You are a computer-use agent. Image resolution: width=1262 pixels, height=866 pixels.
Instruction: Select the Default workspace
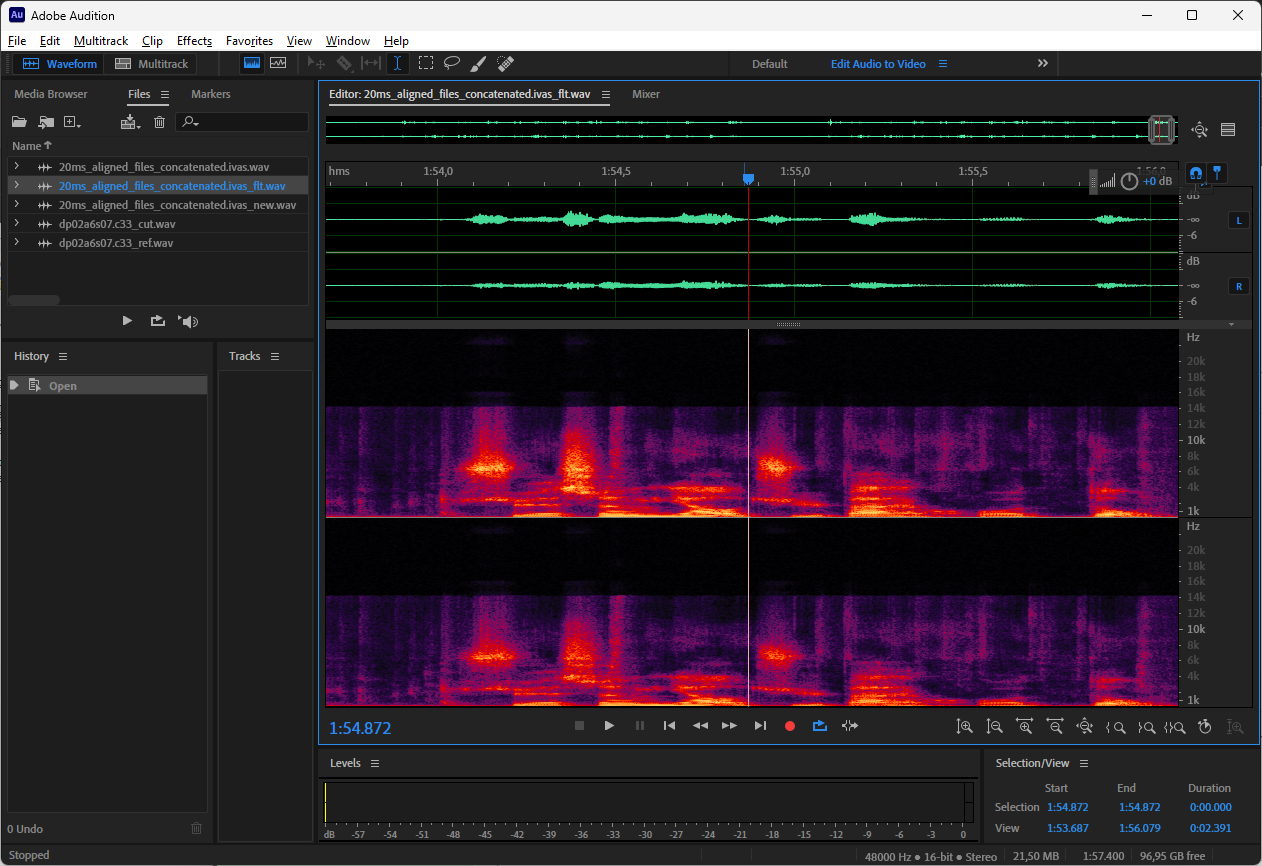click(769, 64)
